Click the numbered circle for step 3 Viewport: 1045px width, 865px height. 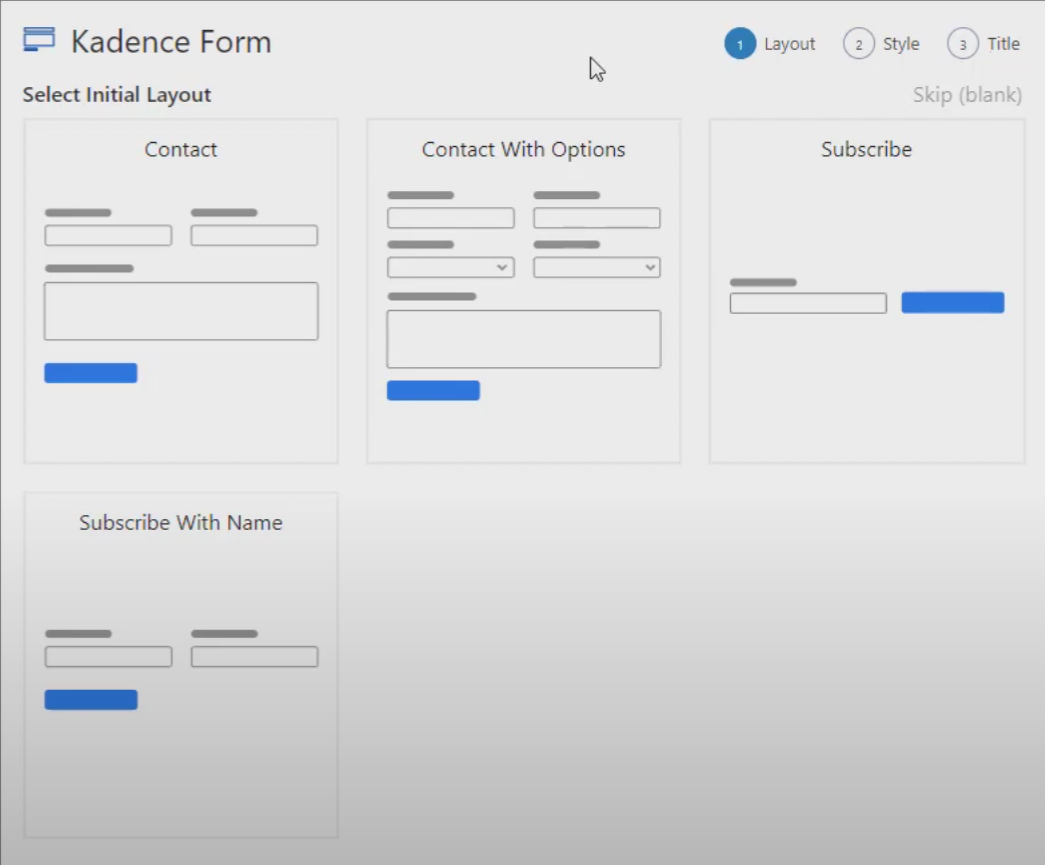coord(962,43)
